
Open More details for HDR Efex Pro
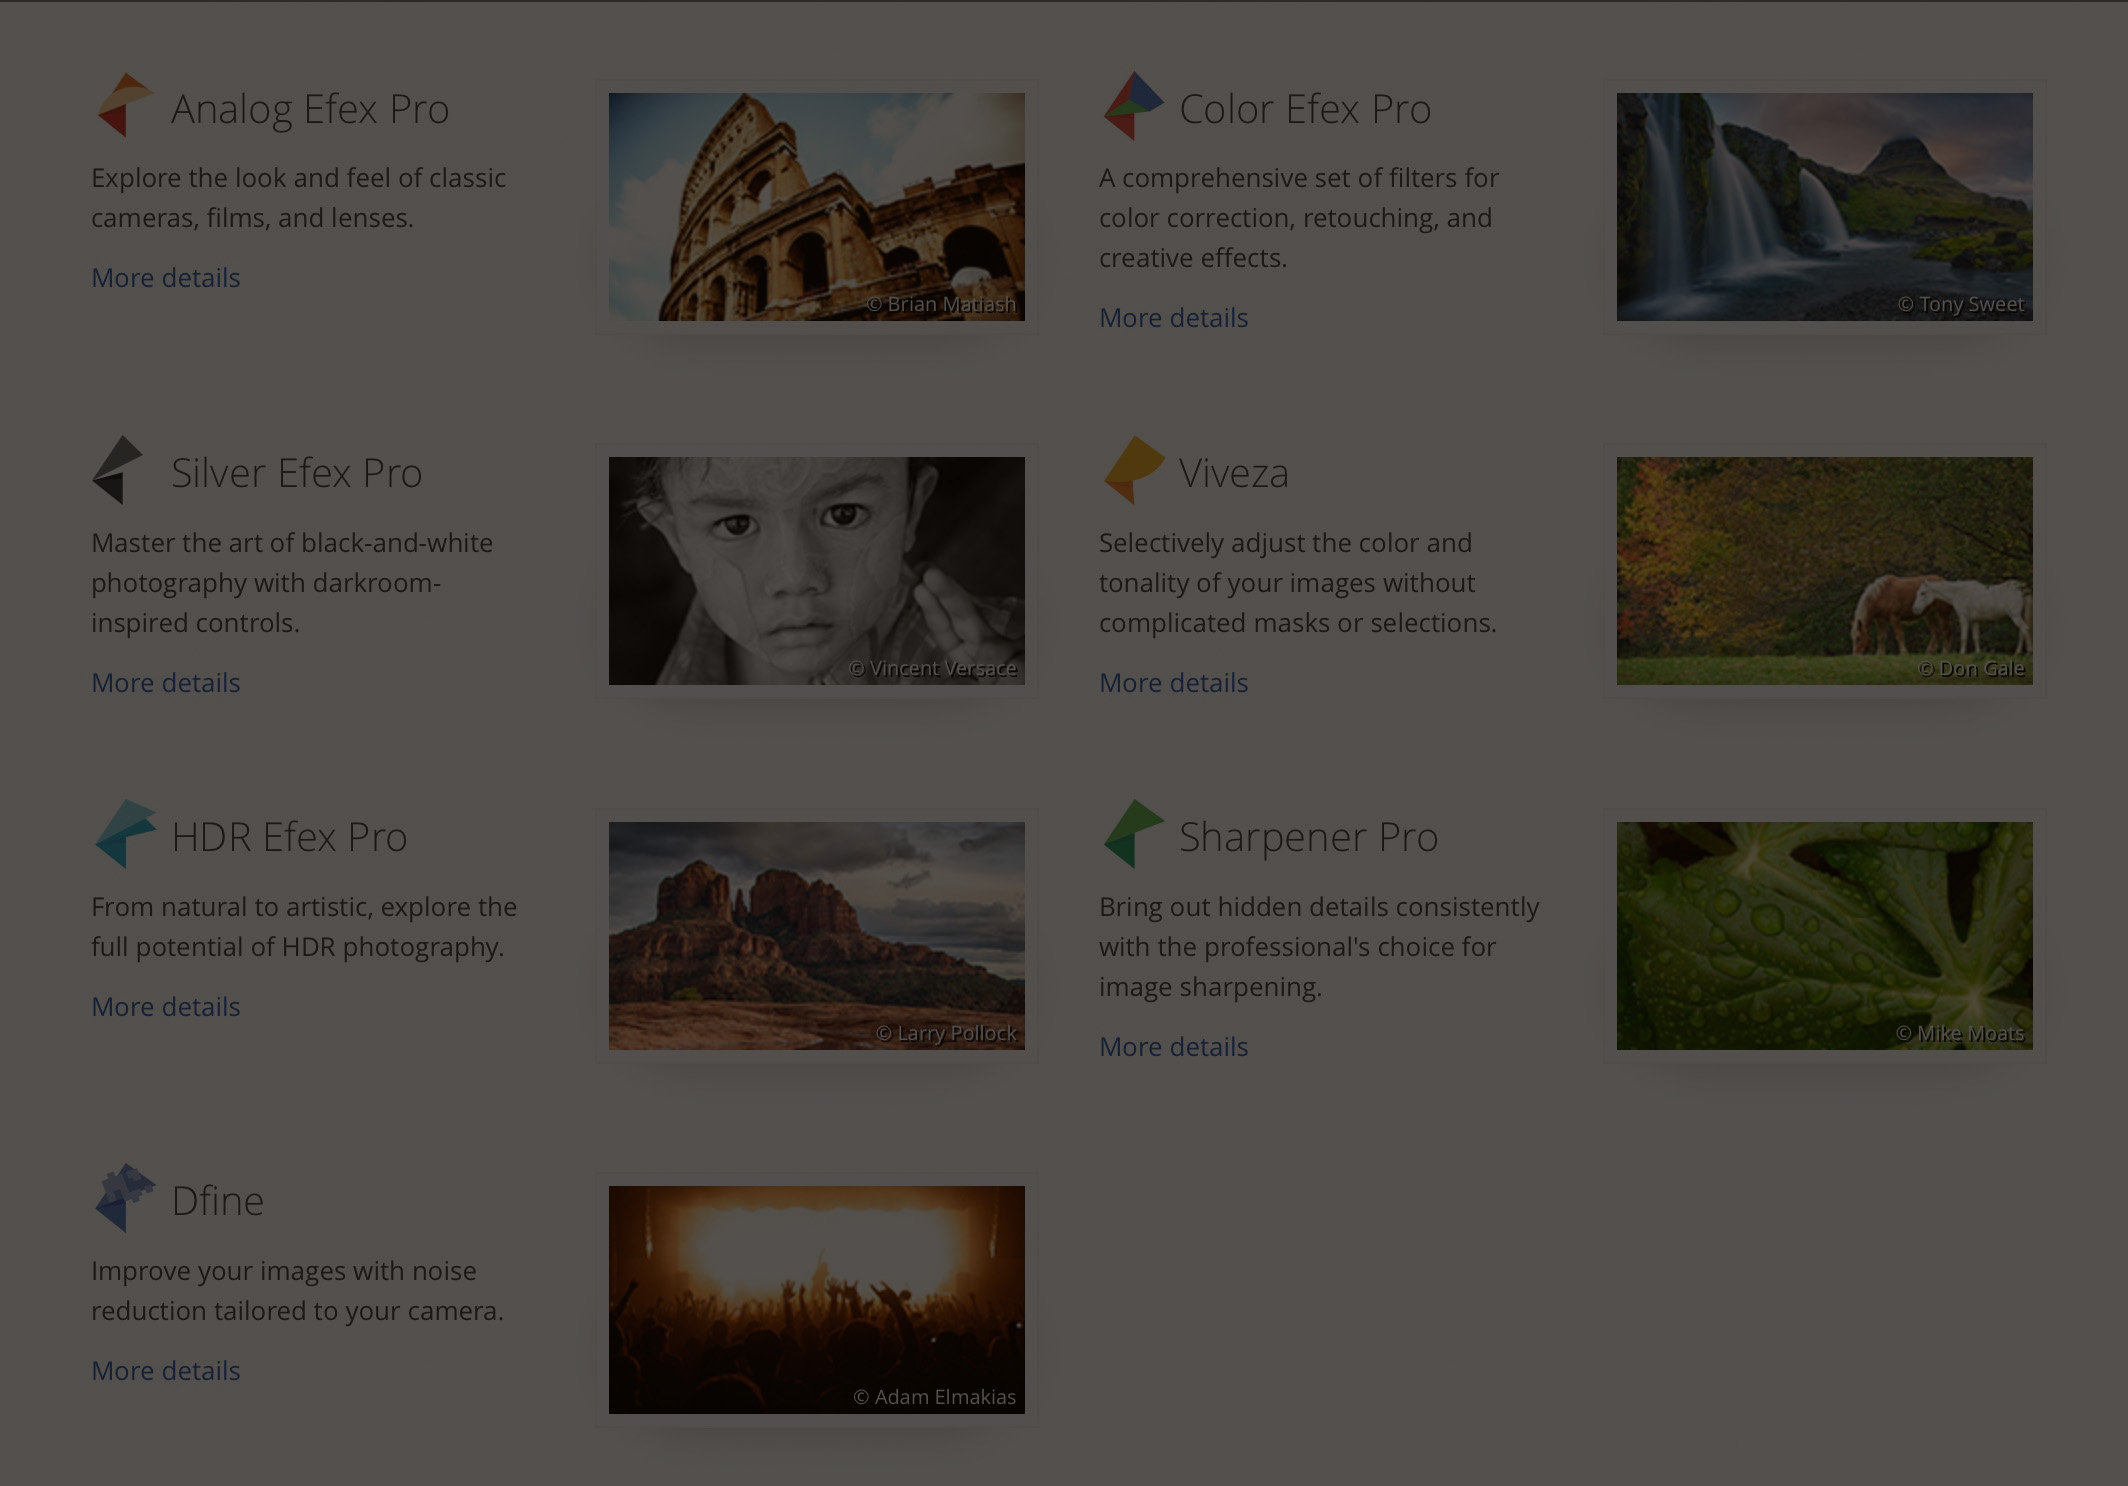click(166, 1006)
